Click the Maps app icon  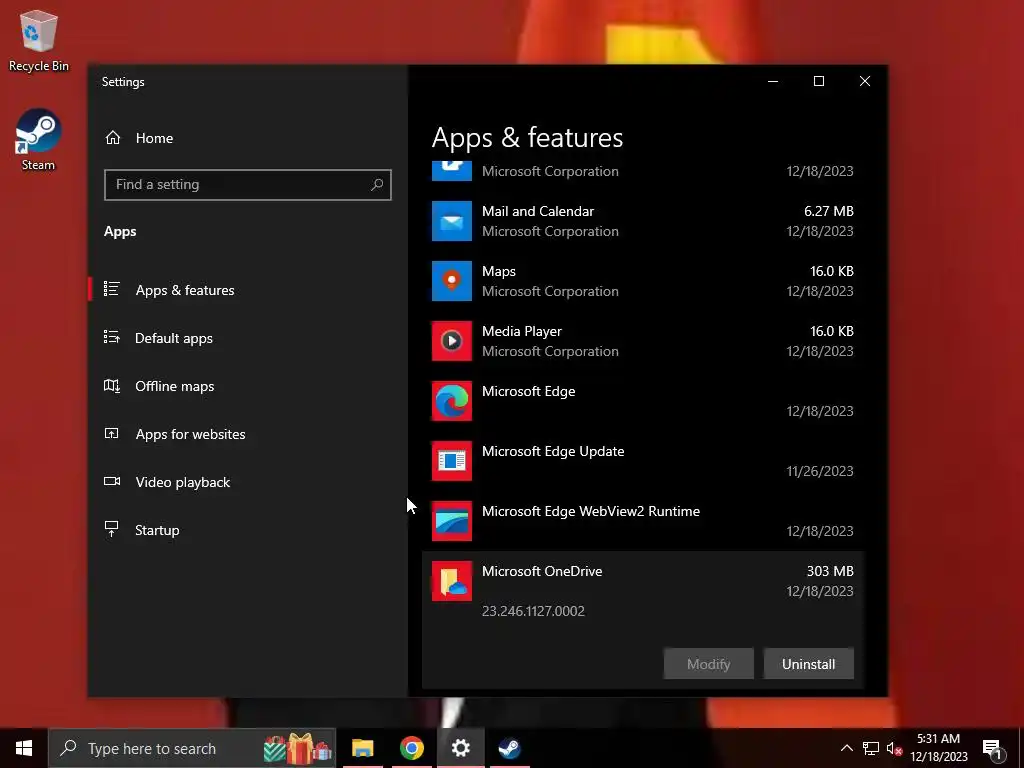(x=452, y=281)
